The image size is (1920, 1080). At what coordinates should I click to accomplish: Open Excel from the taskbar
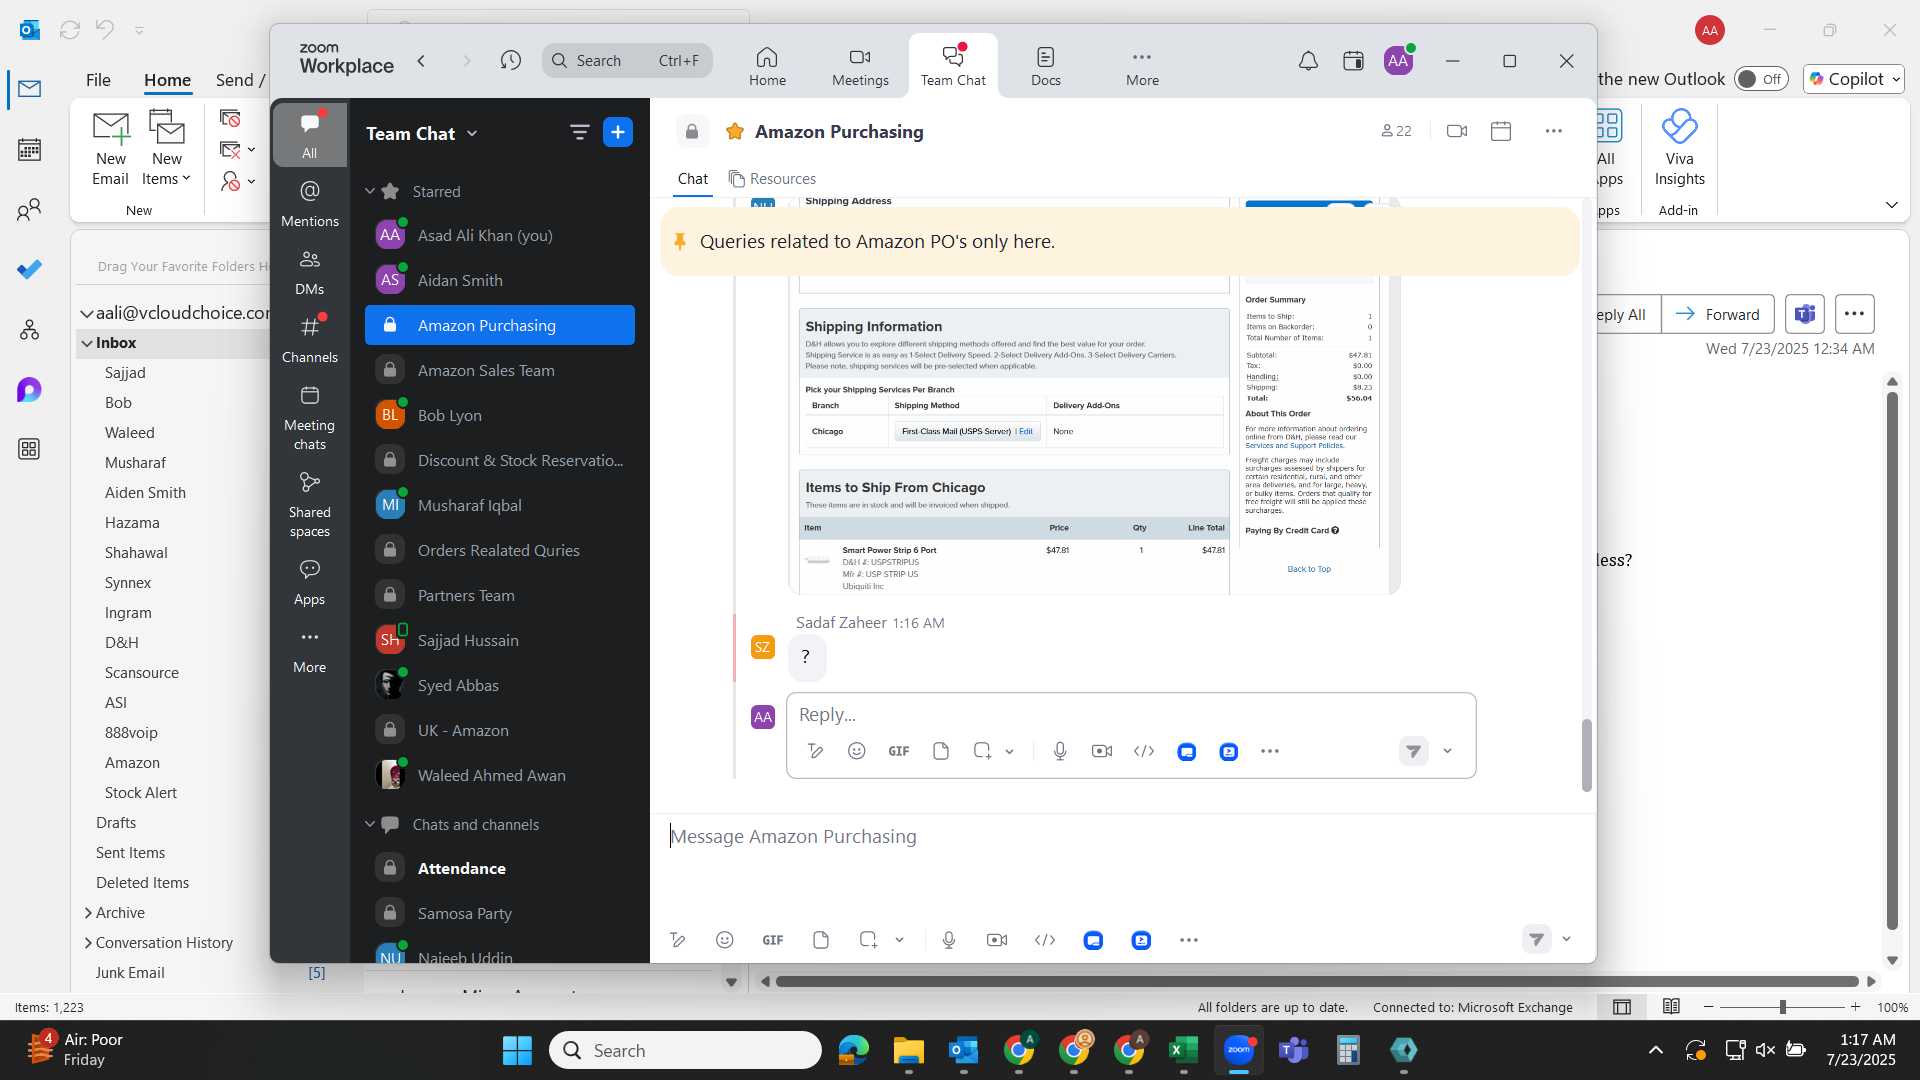click(x=1184, y=1050)
